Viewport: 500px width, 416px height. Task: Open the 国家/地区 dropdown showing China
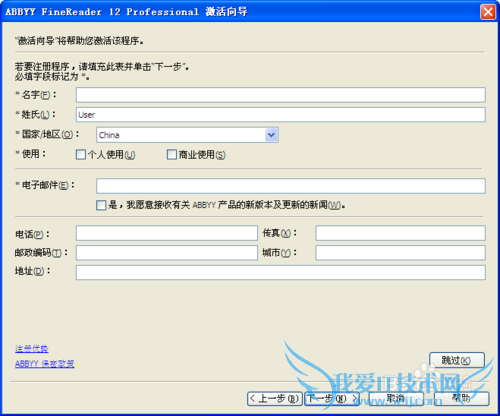click(187, 135)
